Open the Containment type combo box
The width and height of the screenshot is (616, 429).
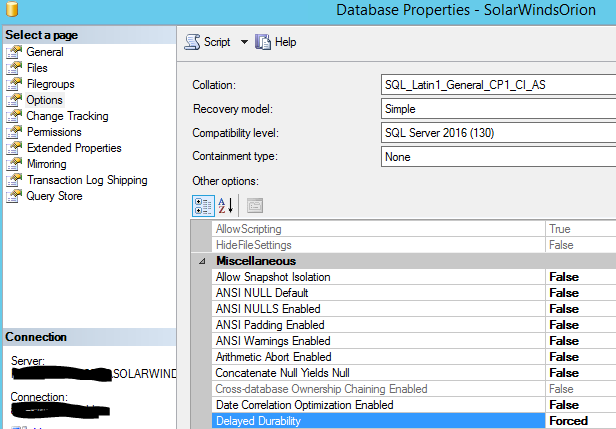point(498,157)
